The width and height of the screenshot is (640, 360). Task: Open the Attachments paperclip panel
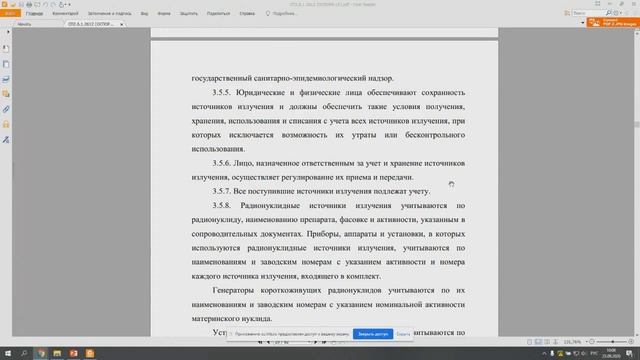(x=6, y=109)
